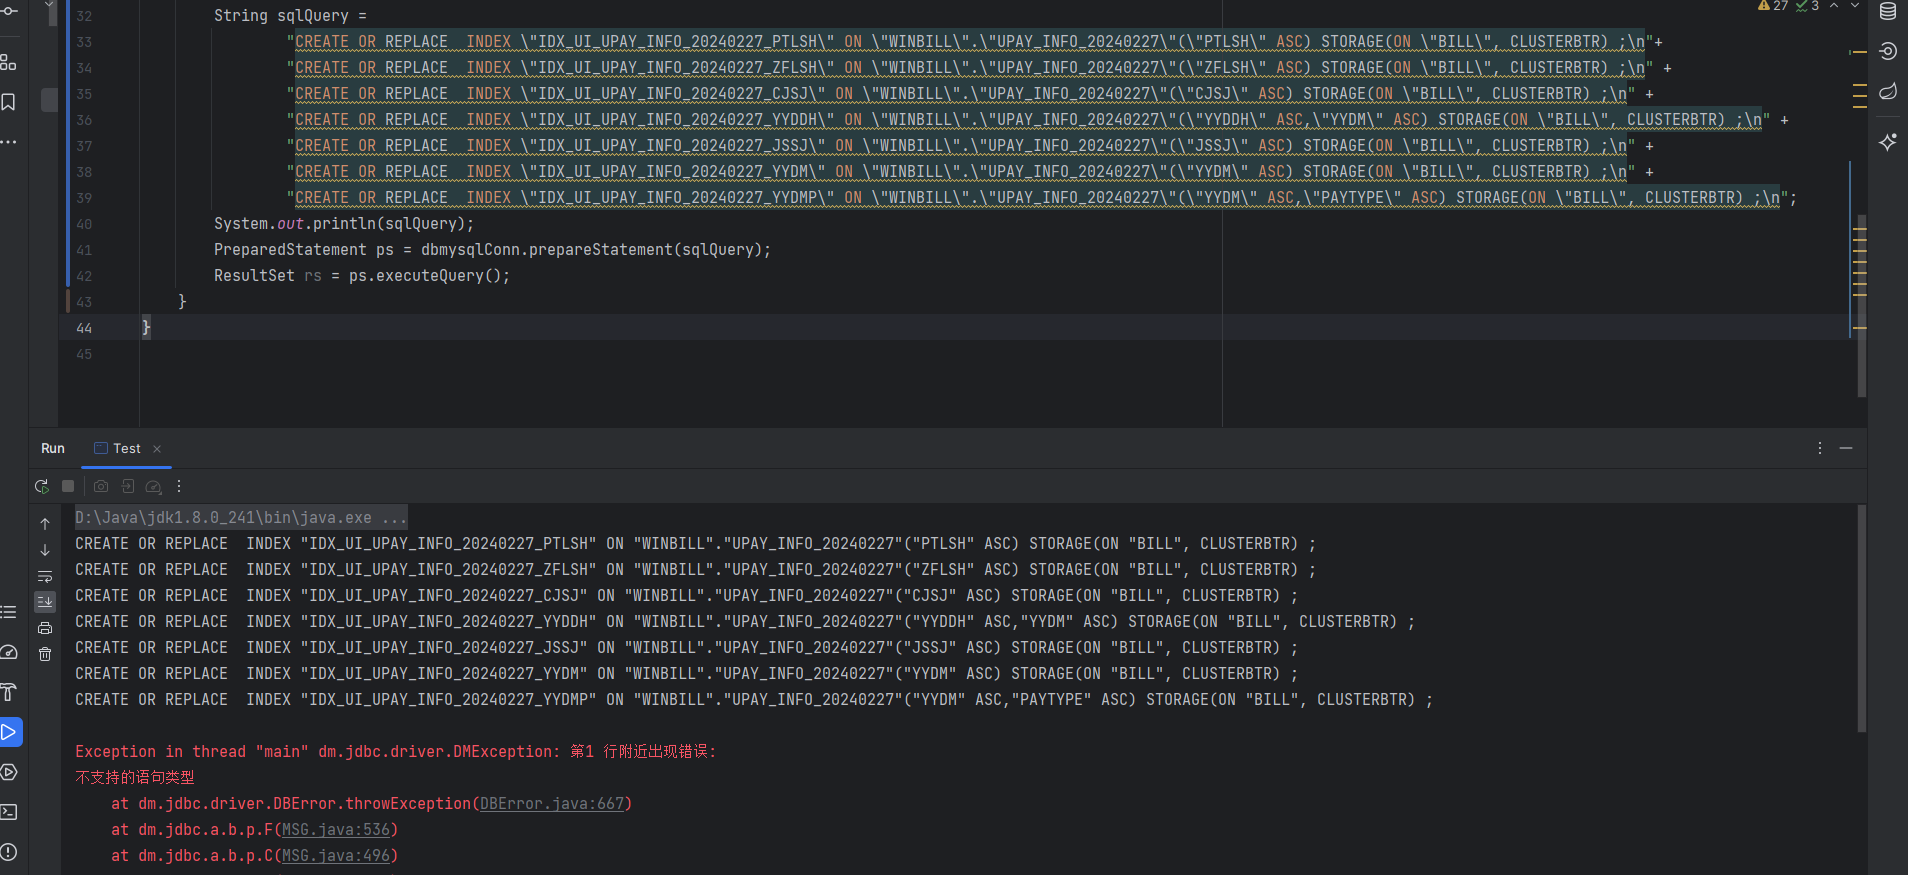Open the Services tool window
Image resolution: width=1908 pixels, height=875 pixels.
click(x=9, y=772)
